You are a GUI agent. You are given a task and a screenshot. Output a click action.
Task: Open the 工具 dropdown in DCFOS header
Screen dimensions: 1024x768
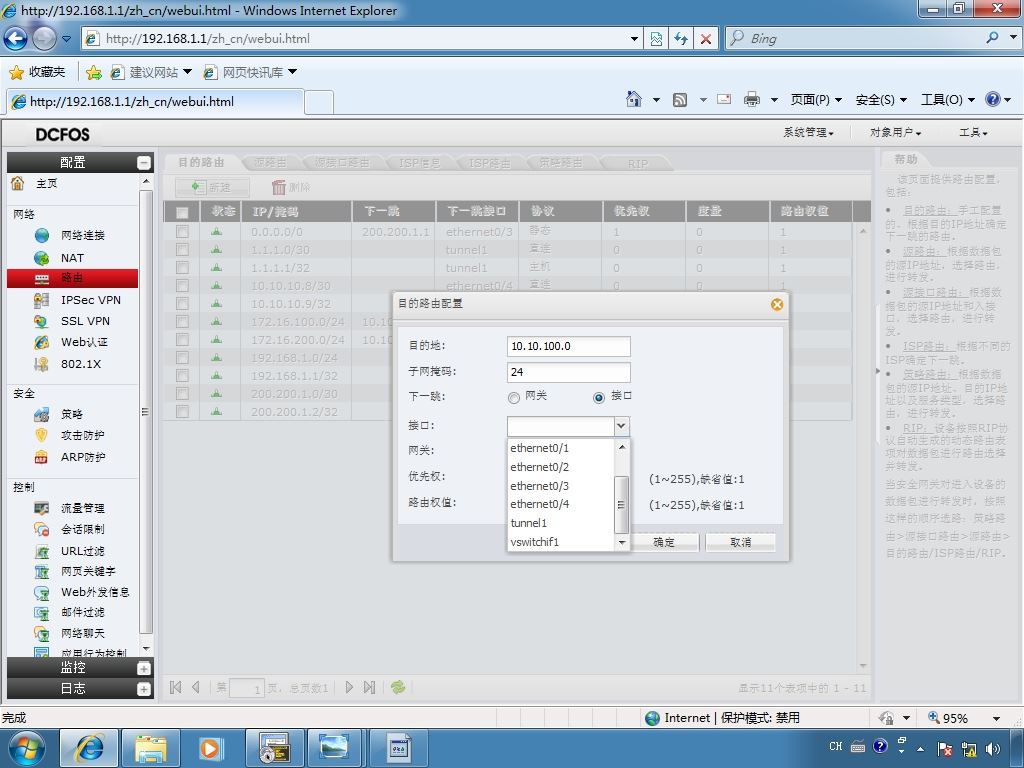(973, 133)
